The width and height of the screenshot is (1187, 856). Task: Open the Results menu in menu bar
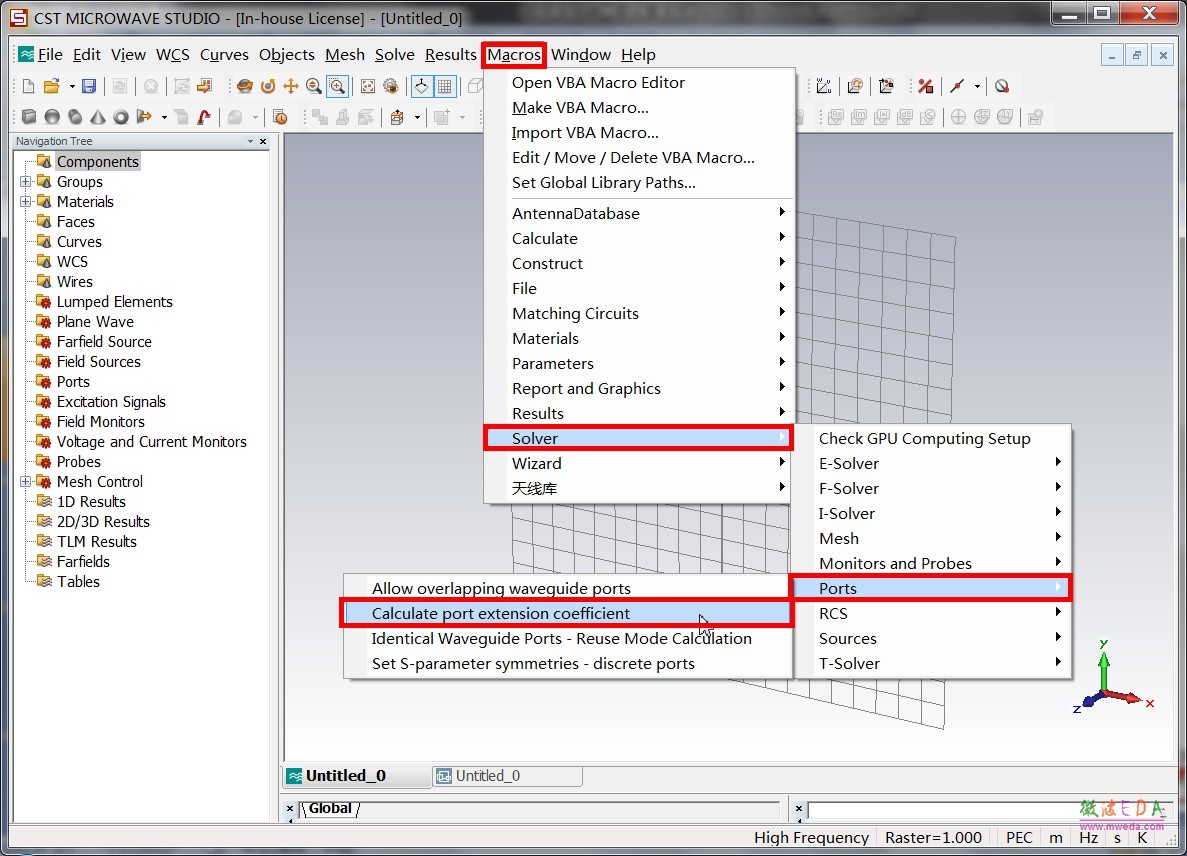450,54
